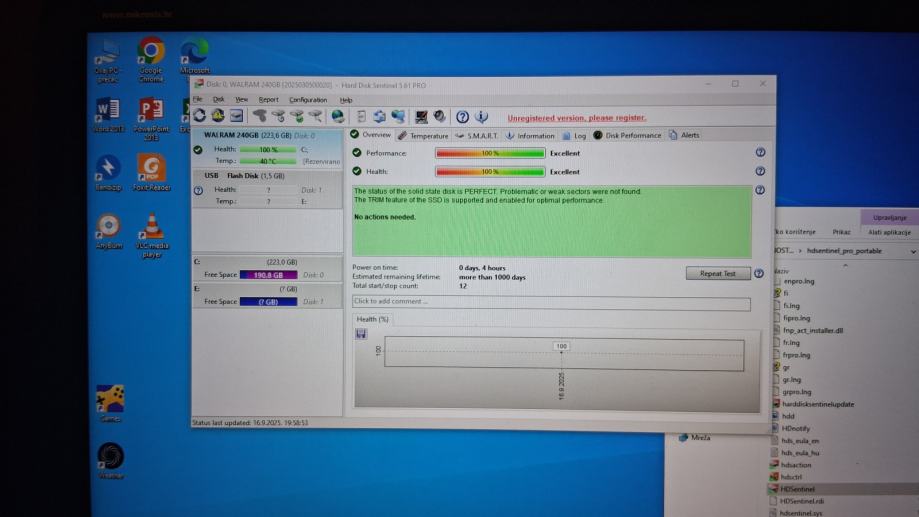Click the blue arrows sync icon in toolbar

[379, 116]
